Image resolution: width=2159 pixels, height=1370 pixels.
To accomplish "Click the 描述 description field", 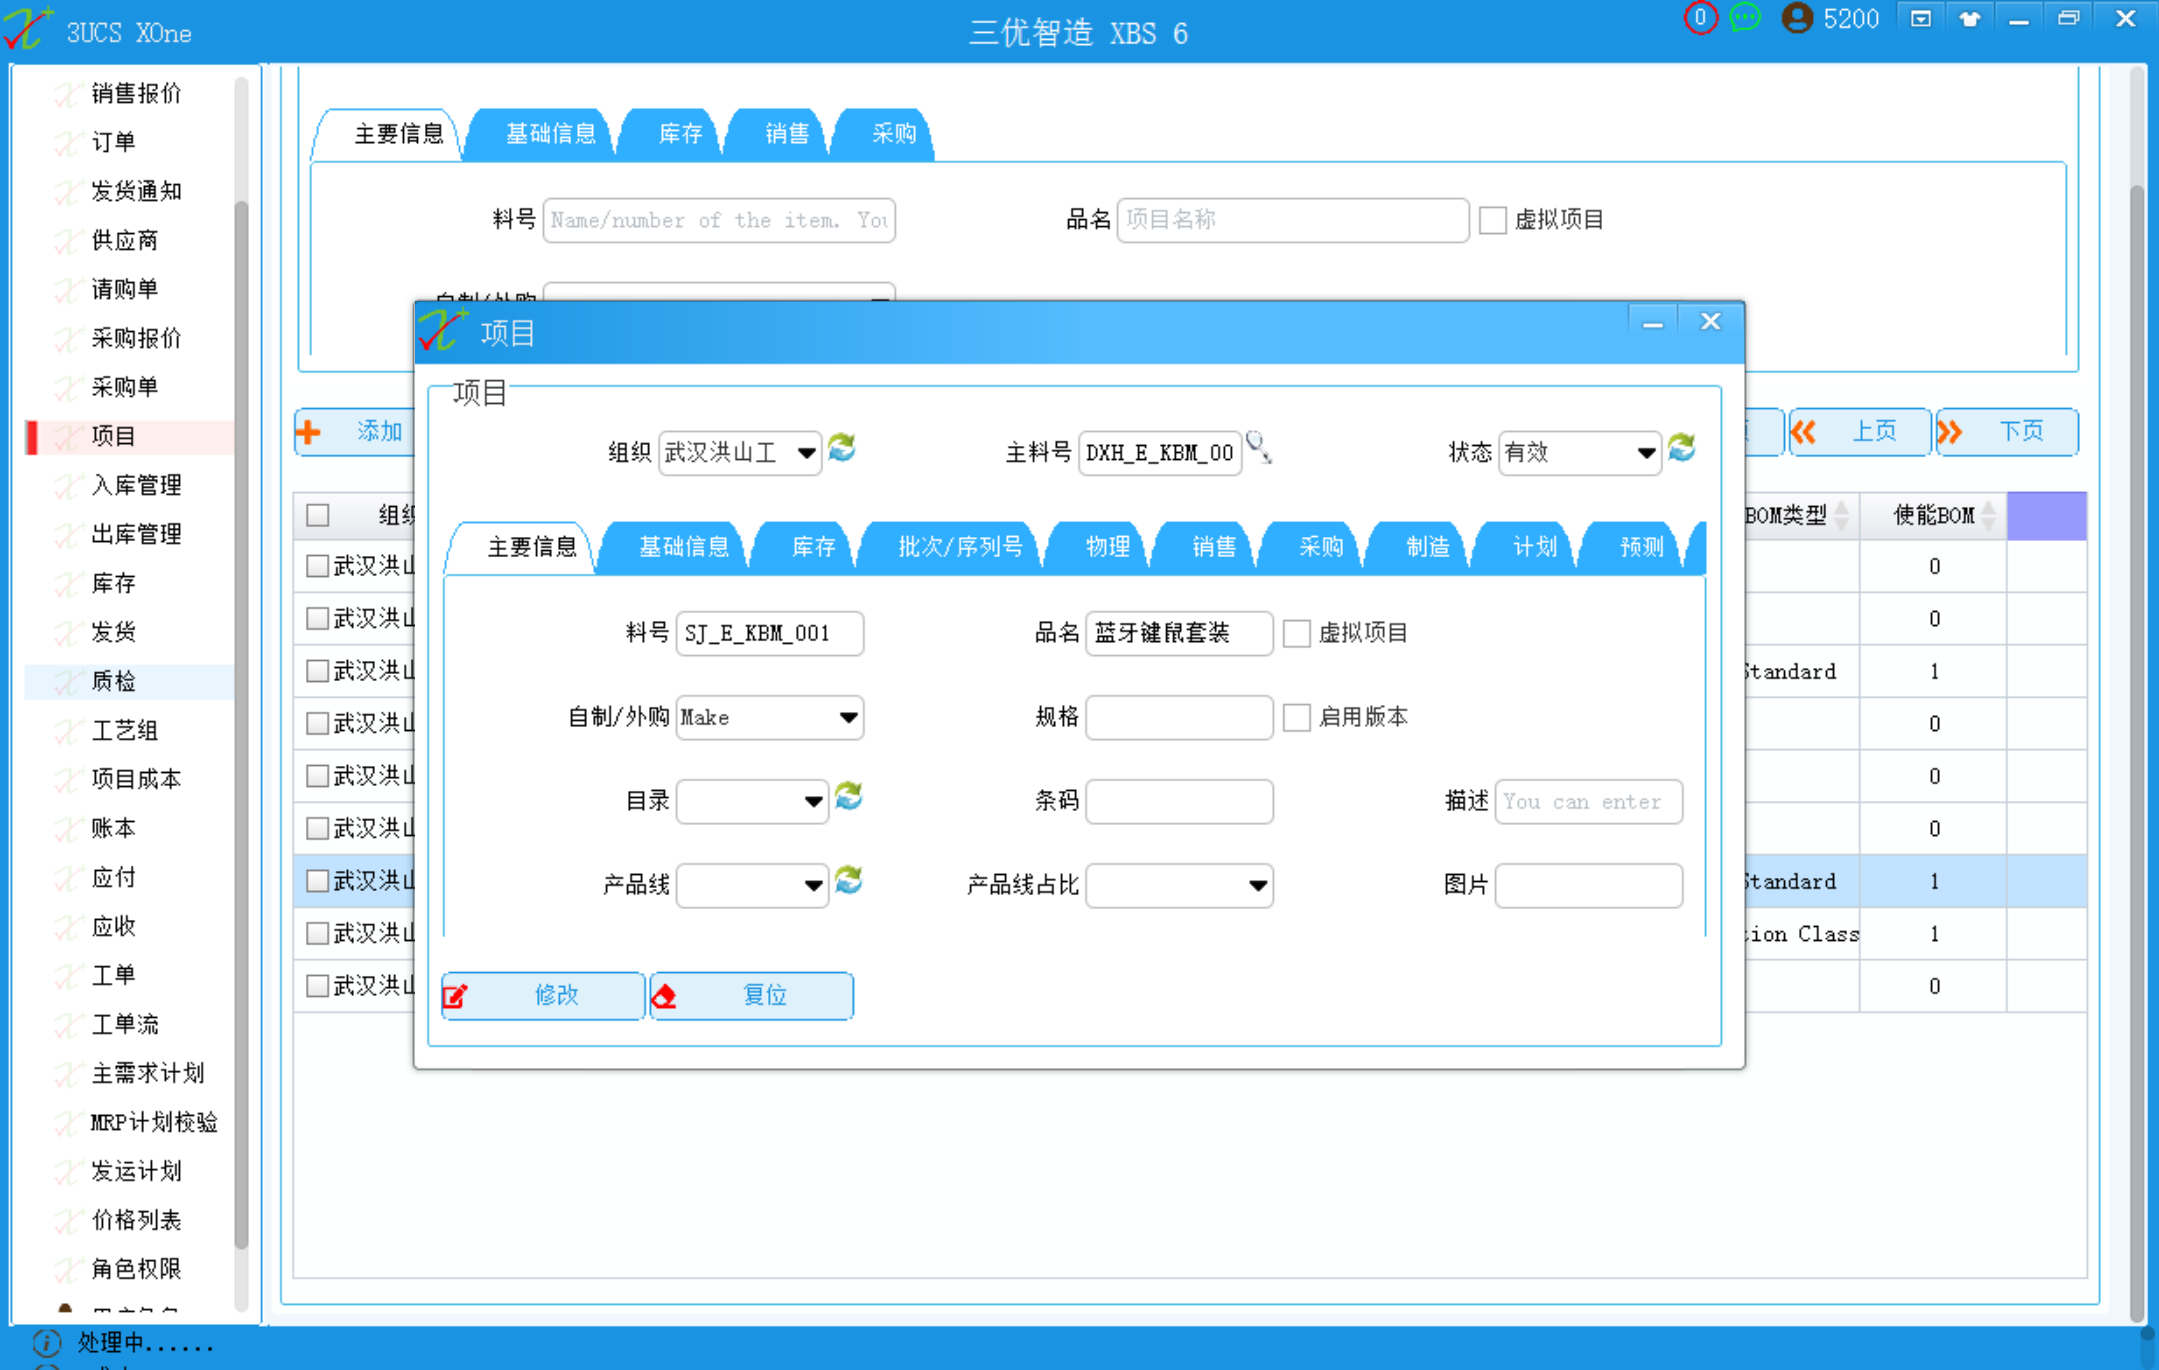I will pos(1588,801).
